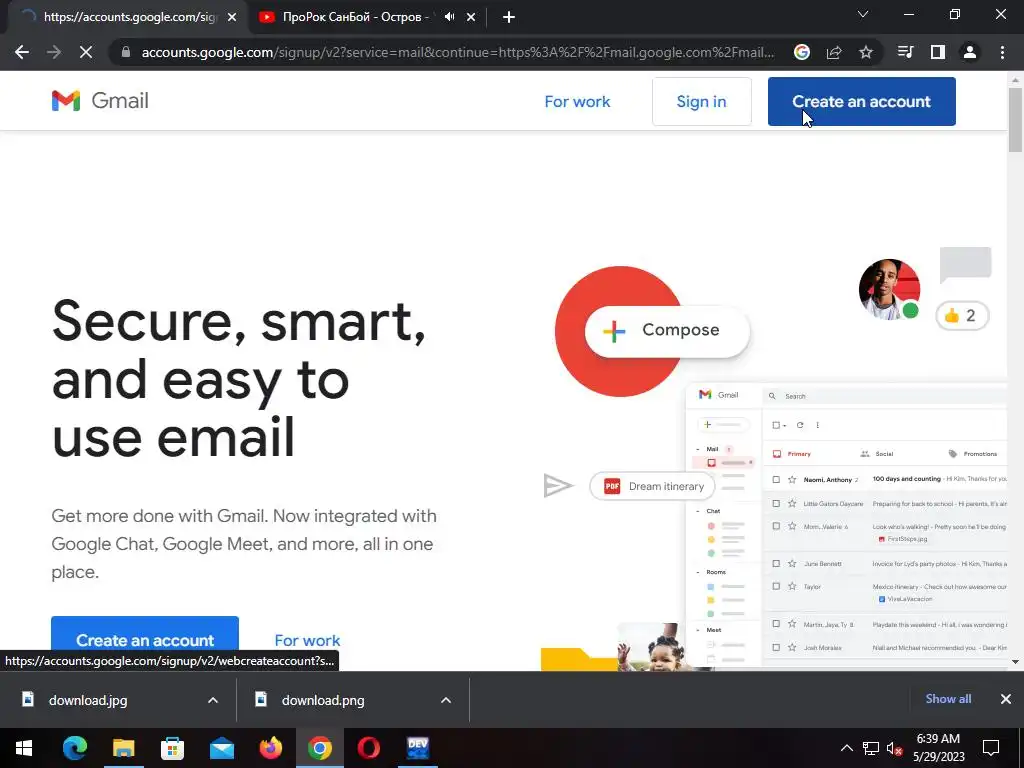Open File Explorer from the taskbar

(123, 748)
